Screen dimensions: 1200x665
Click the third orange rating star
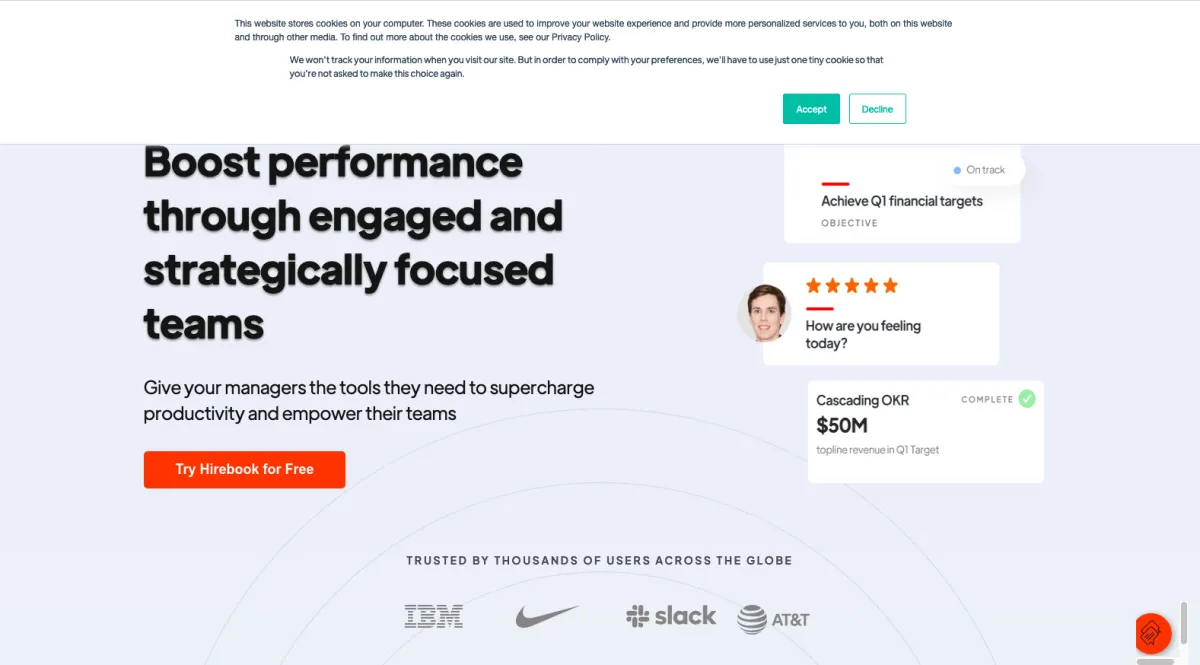pyautogui.click(x=852, y=286)
